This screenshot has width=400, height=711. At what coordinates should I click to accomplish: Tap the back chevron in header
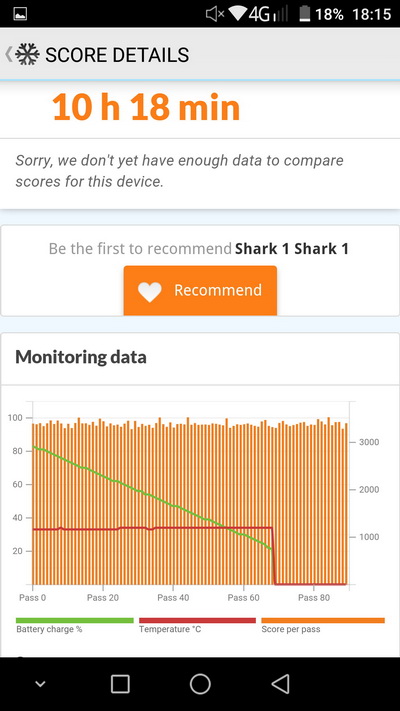8,54
